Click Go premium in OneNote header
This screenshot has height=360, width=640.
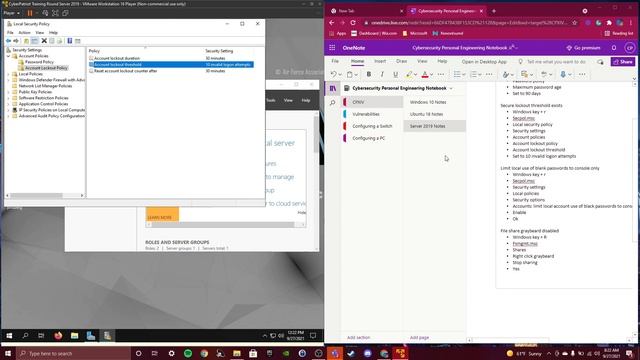point(583,48)
